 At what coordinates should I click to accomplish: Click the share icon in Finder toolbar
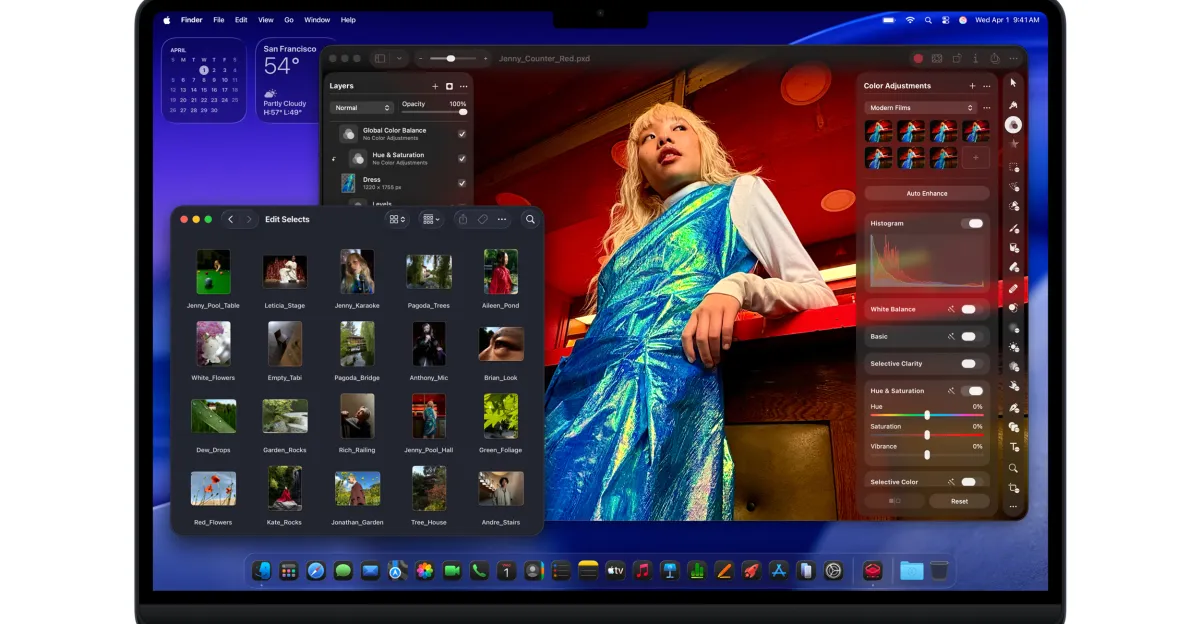(x=462, y=220)
